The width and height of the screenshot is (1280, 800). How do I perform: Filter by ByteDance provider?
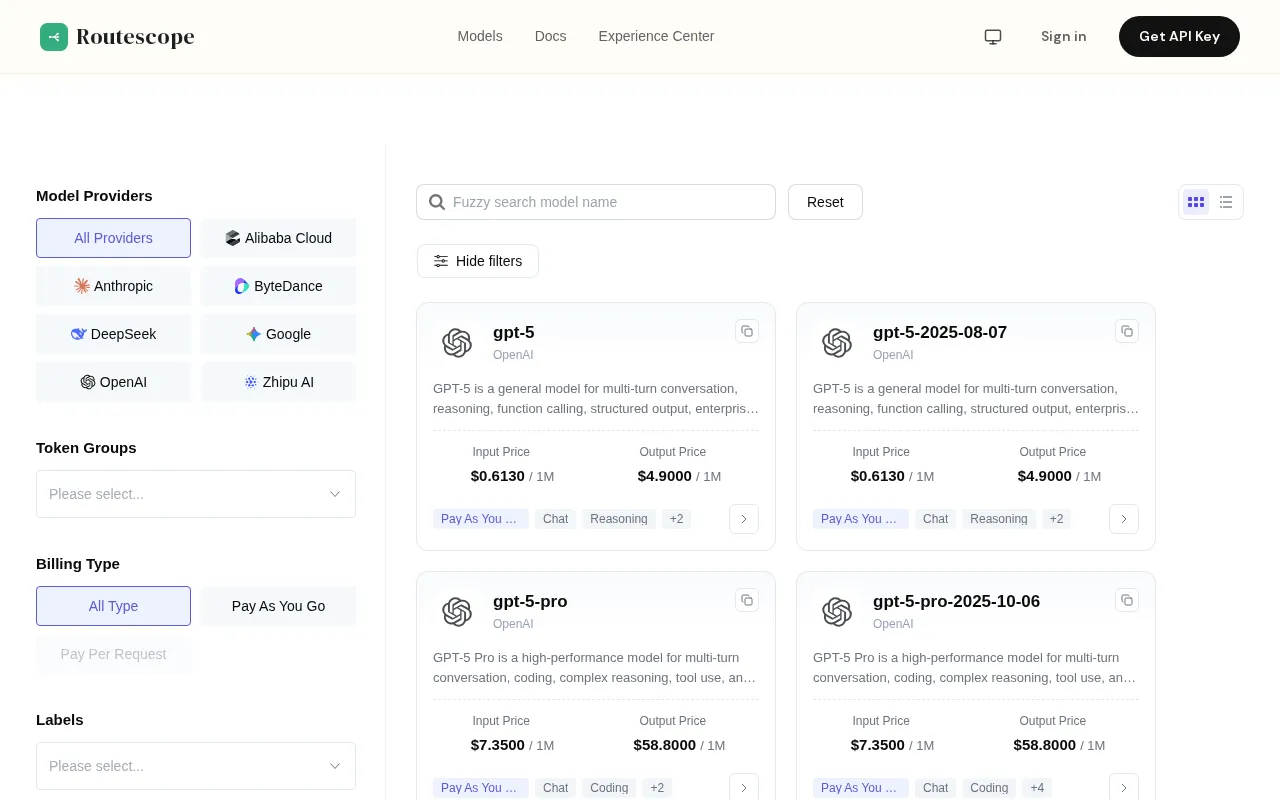tap(278, 286)
